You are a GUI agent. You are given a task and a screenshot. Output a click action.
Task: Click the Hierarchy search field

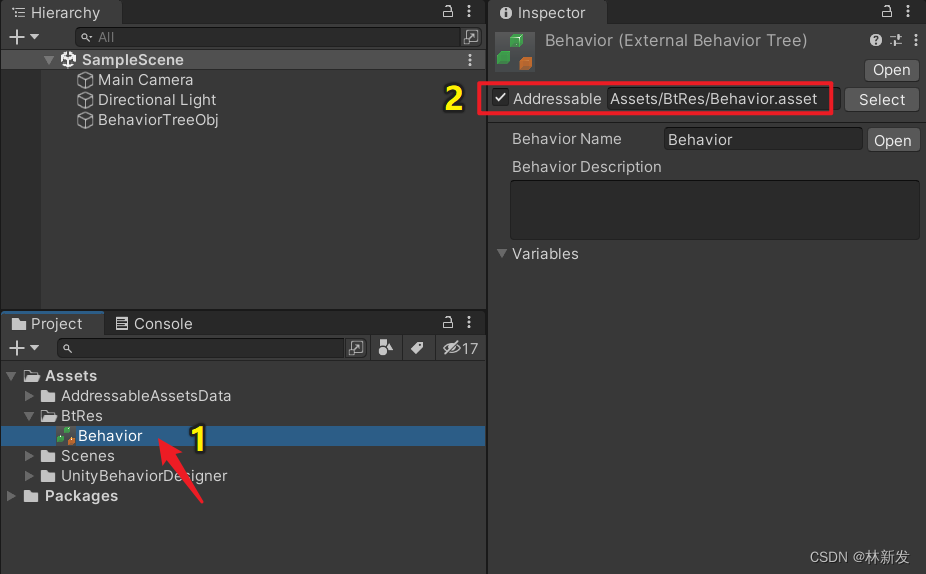[x=268, y=37]
